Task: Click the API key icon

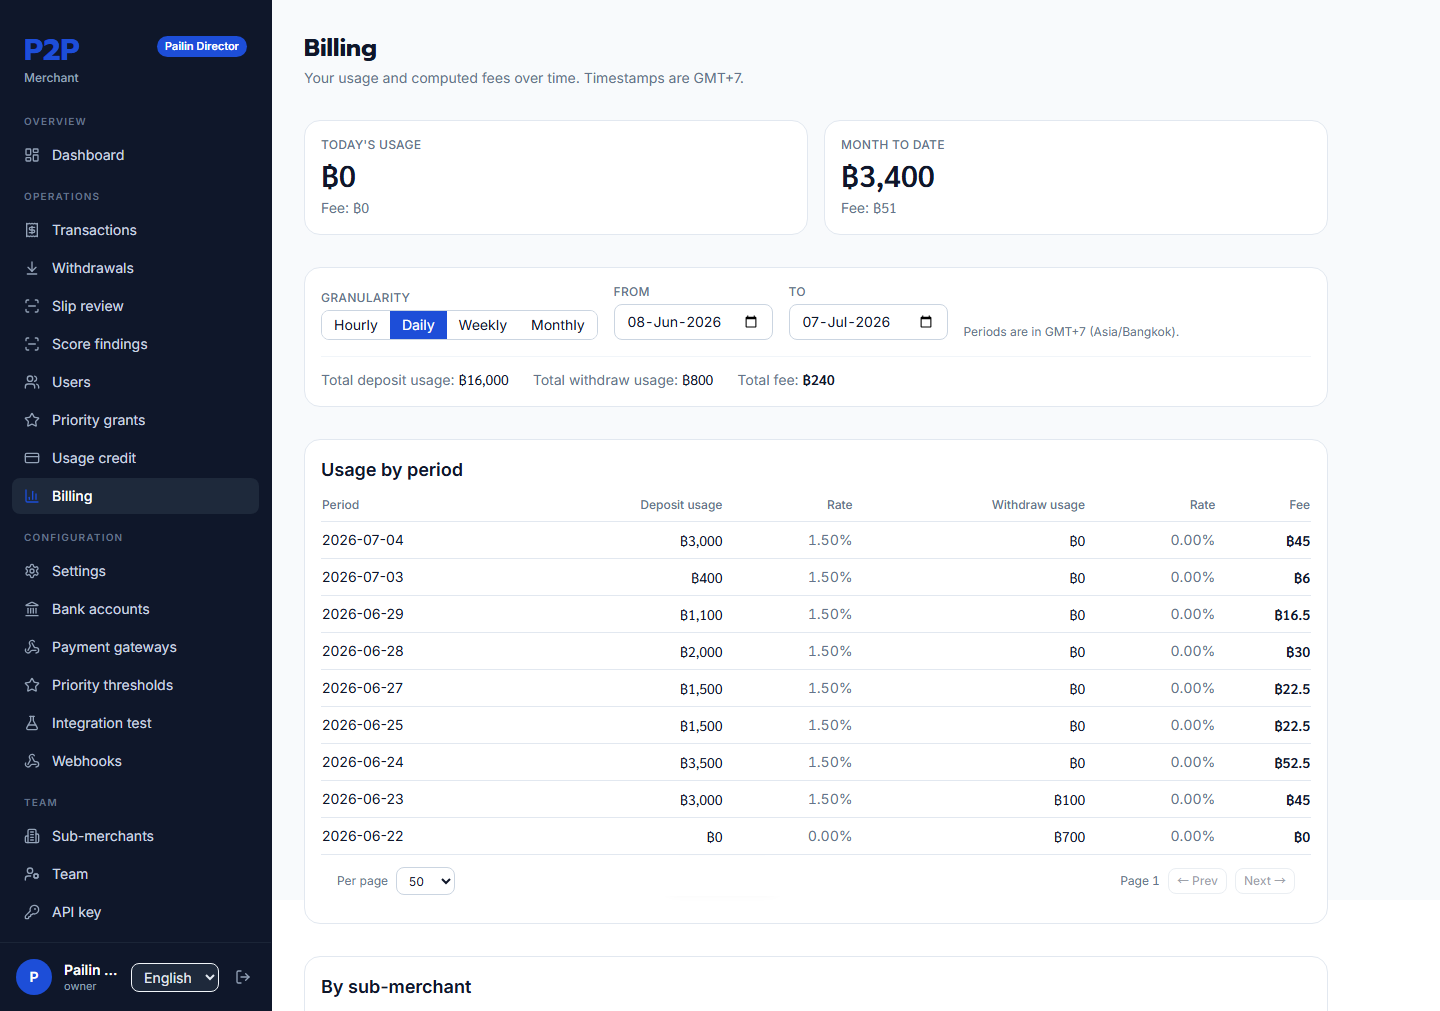Action: point(32,912)
